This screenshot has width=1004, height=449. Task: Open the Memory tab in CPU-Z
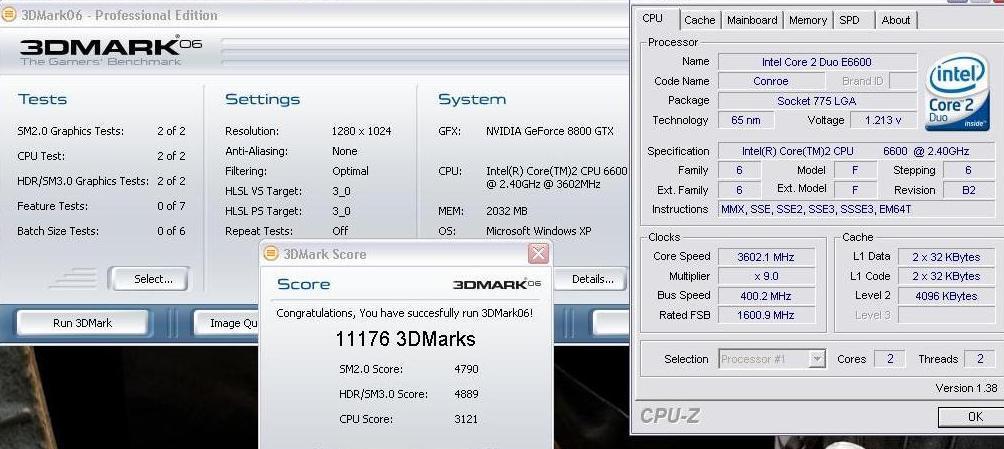[807, 20]
